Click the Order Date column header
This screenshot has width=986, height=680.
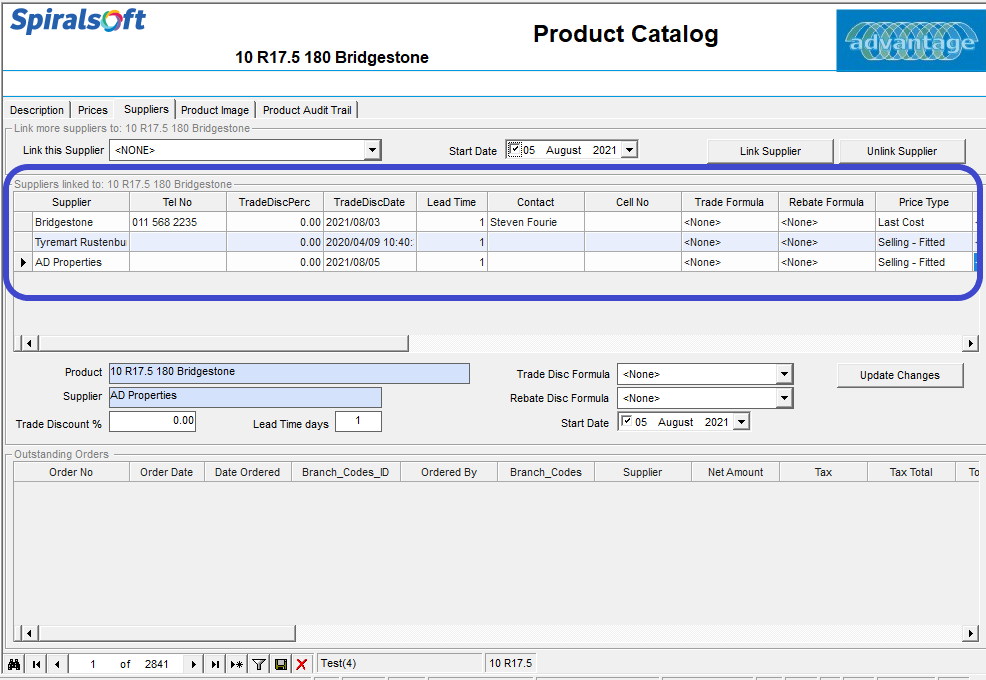167,472
